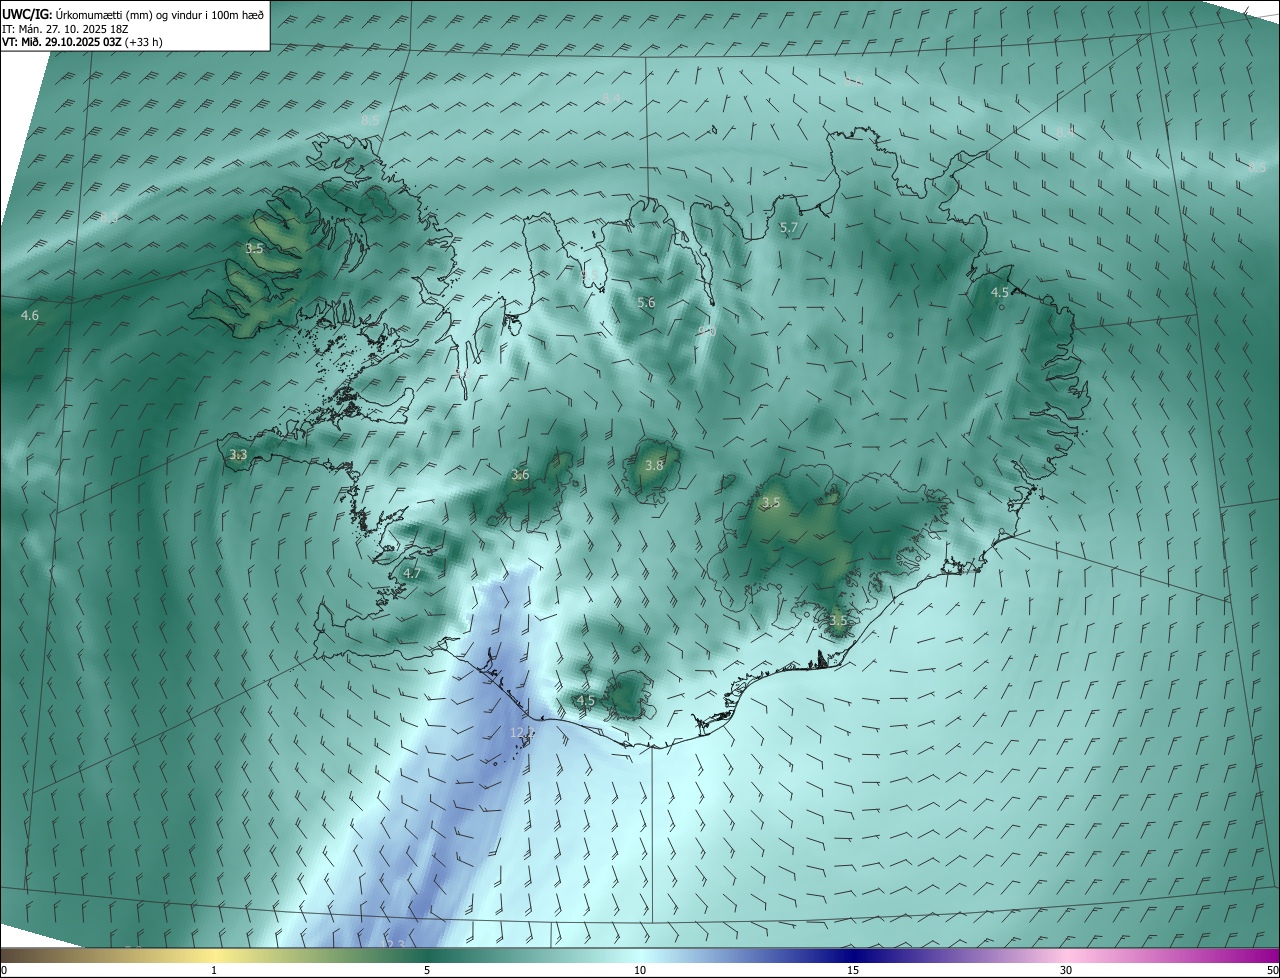
Task: Click the 4.5 value beside the 12.2 label
Action: point(586,701)
